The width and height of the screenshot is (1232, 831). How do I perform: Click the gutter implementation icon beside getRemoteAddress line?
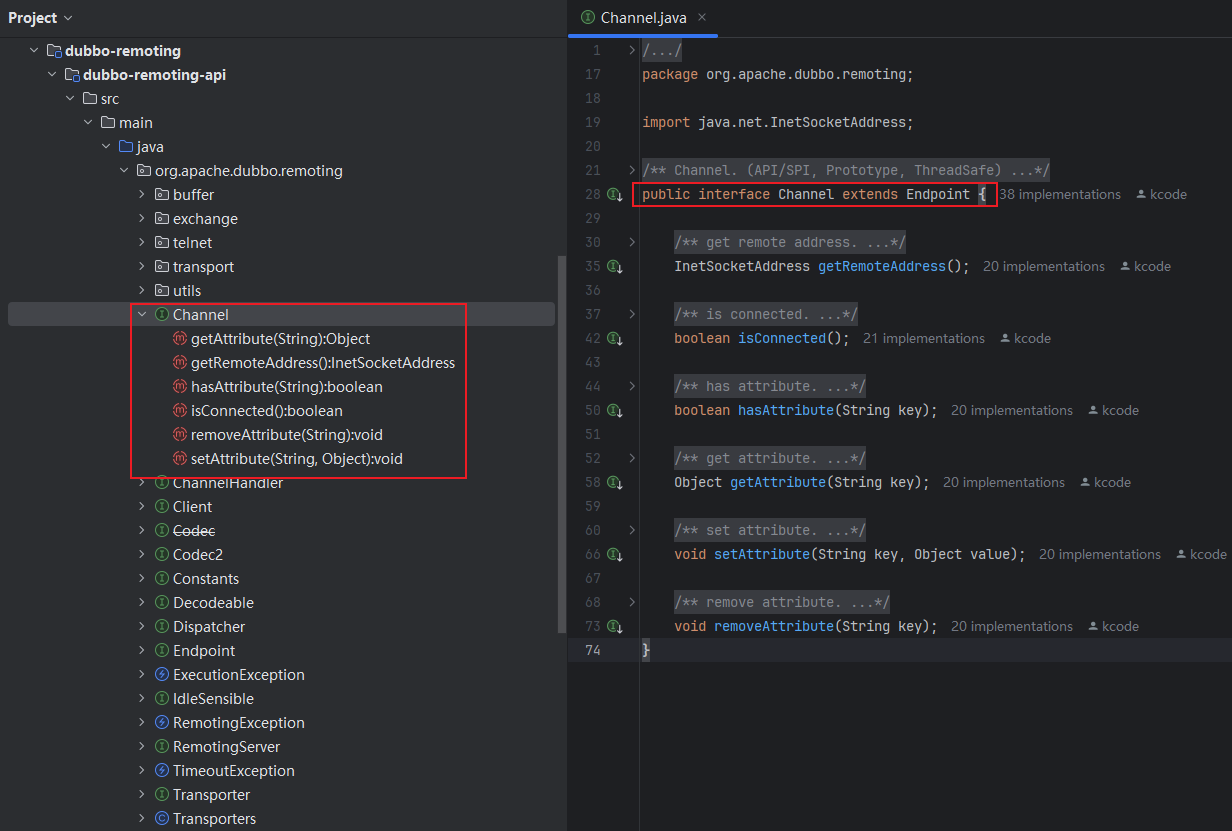pos(615,267)
